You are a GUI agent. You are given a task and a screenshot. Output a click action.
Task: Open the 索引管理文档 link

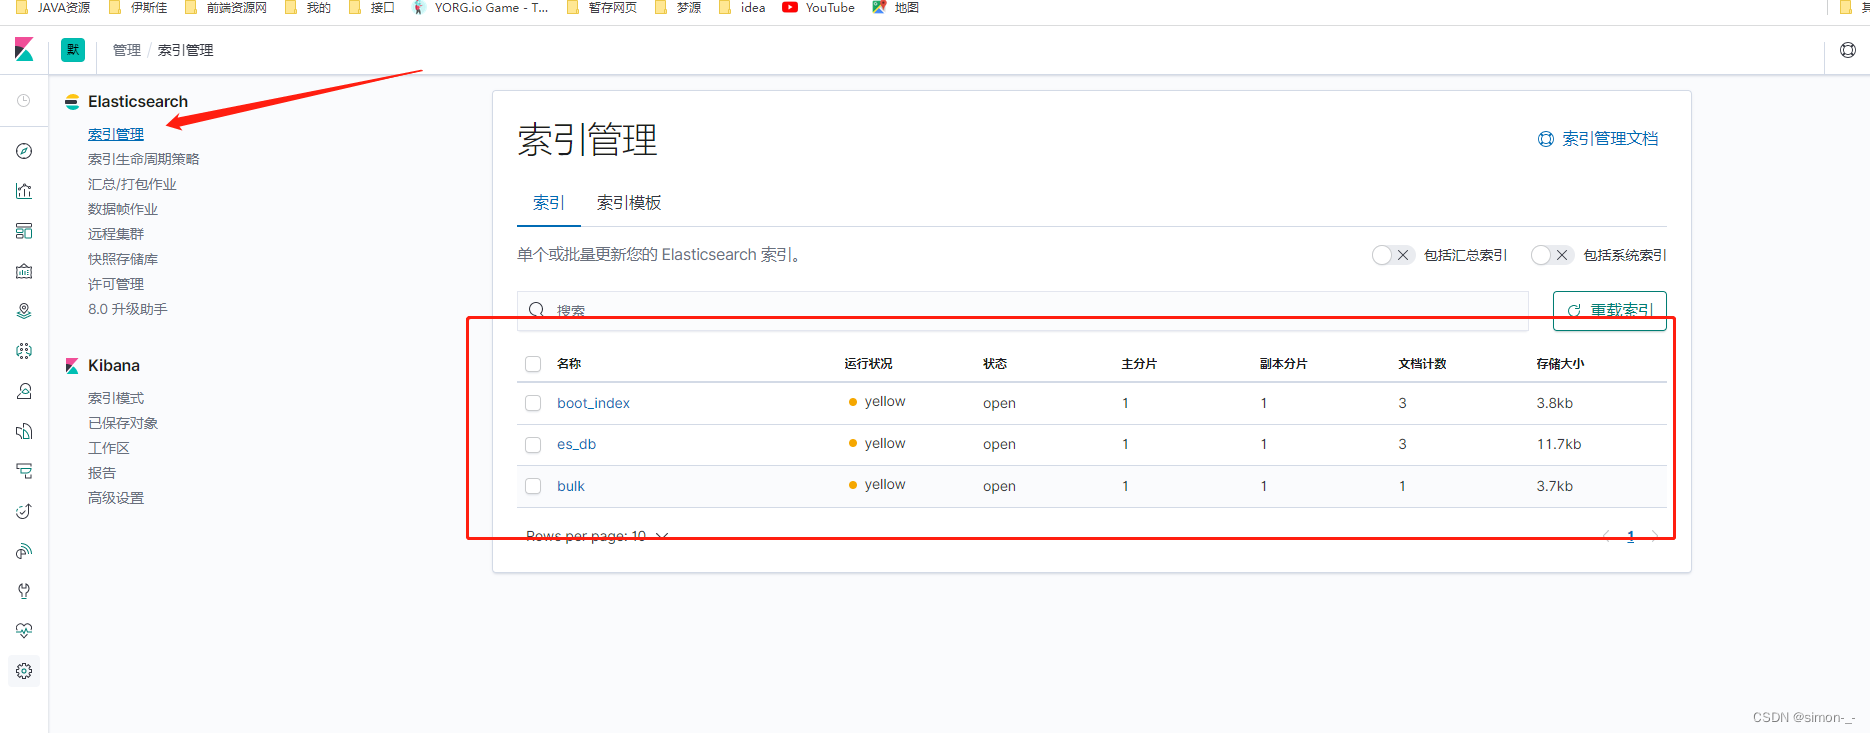click(1598, 139)
